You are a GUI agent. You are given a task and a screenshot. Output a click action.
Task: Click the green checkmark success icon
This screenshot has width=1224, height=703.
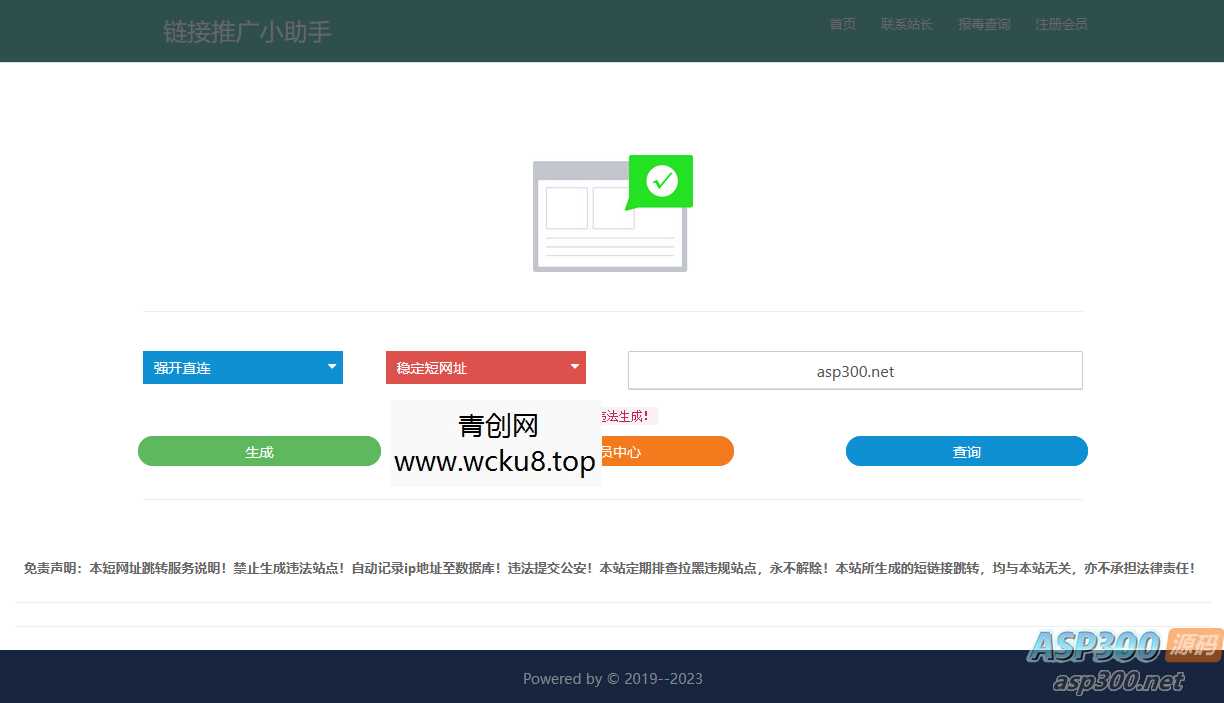[660, 182]
